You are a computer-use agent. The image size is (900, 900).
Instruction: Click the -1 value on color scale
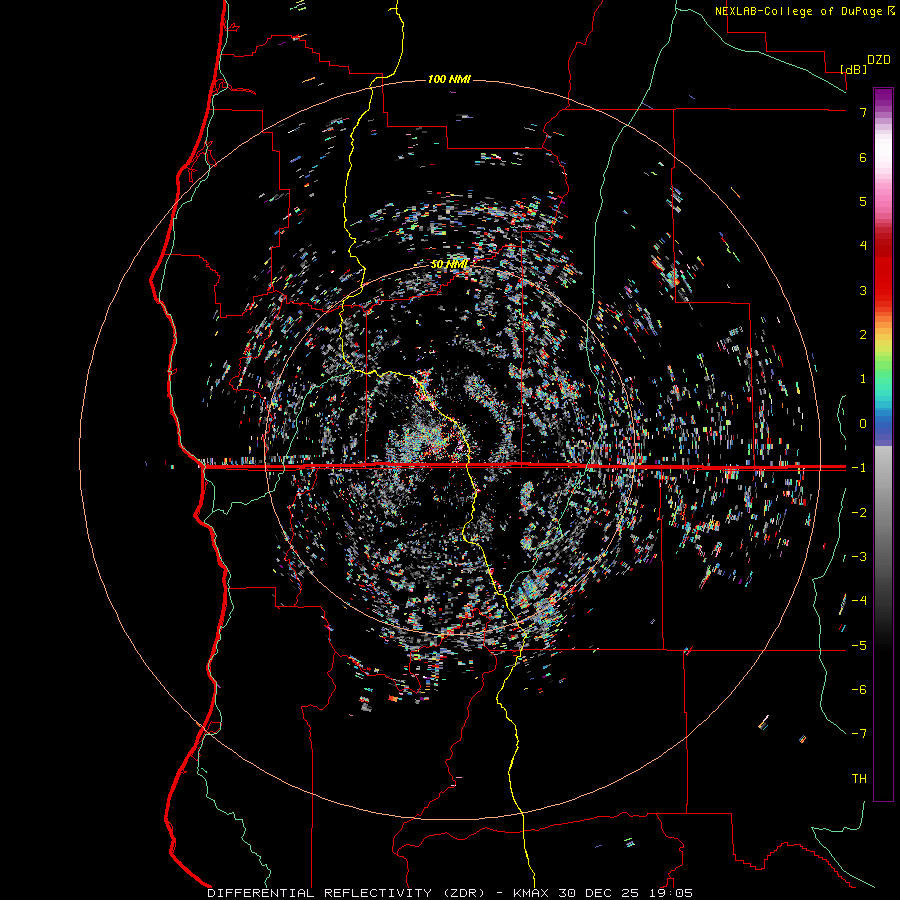tap(859, 468)
